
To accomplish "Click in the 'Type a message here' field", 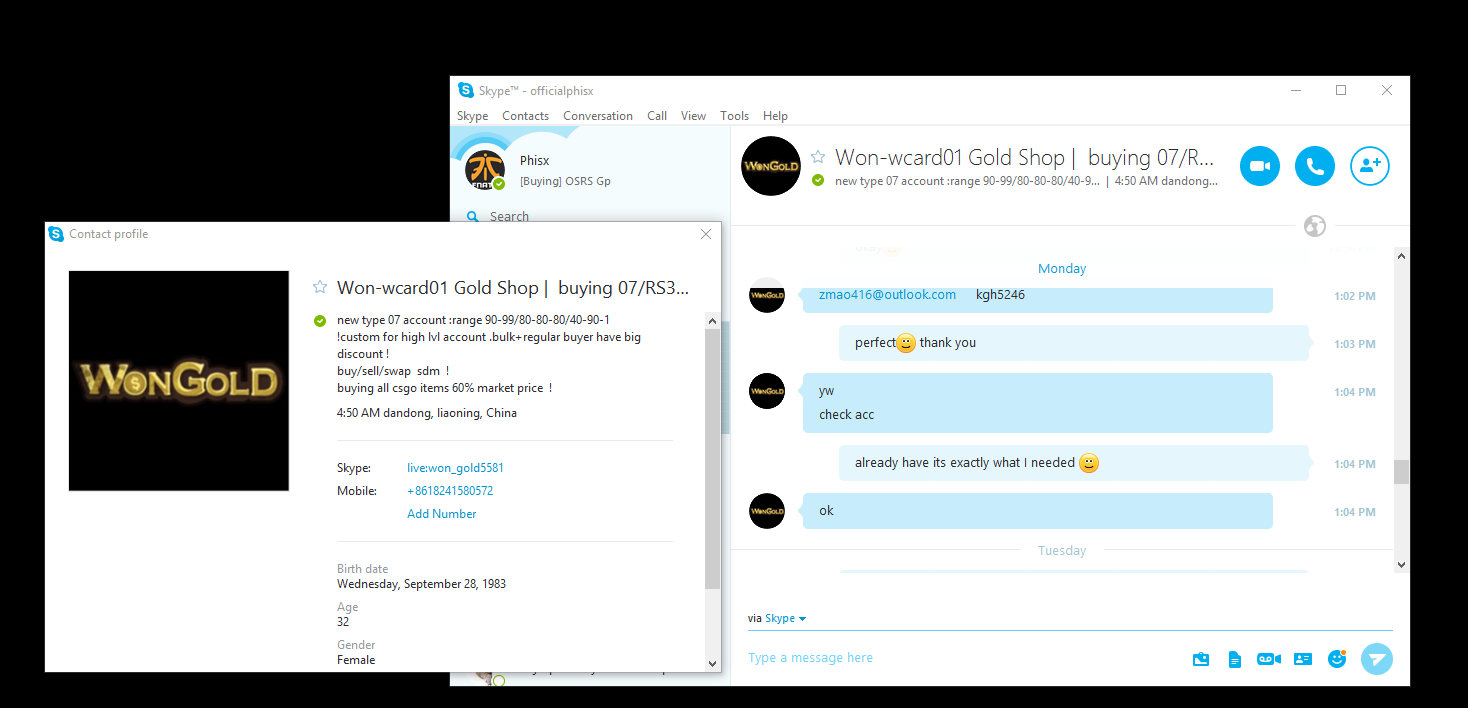I will pyautogui.click(x=960, y=658).
